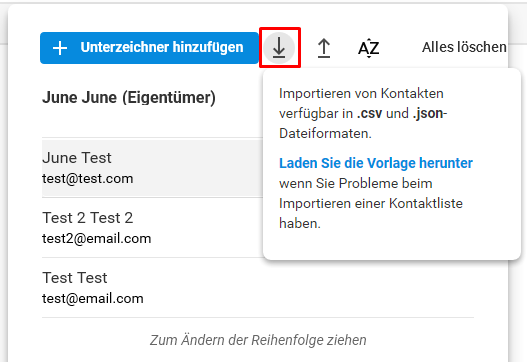Click the bold .json format text
Image resolution: width=527 pixels, height=362 pixels.
[428, 114]
